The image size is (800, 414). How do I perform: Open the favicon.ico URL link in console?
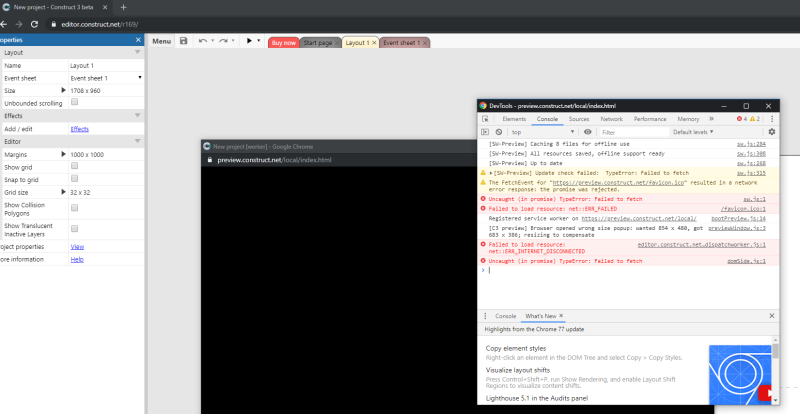[619, 183]
